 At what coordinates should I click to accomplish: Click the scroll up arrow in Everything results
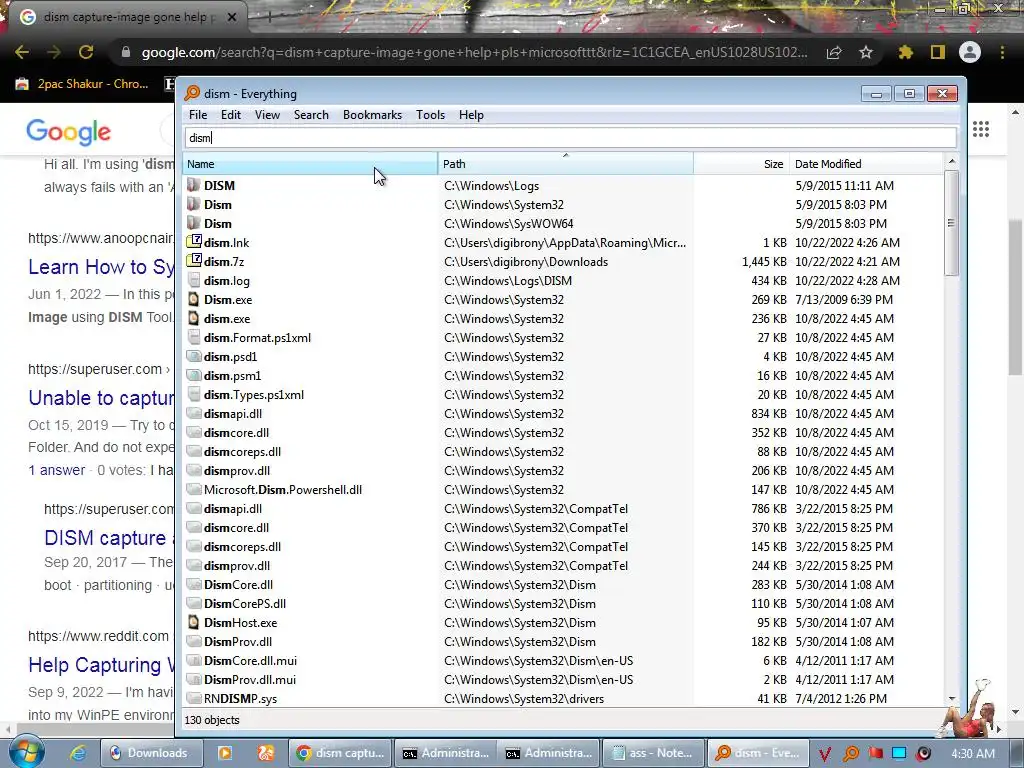952,161
